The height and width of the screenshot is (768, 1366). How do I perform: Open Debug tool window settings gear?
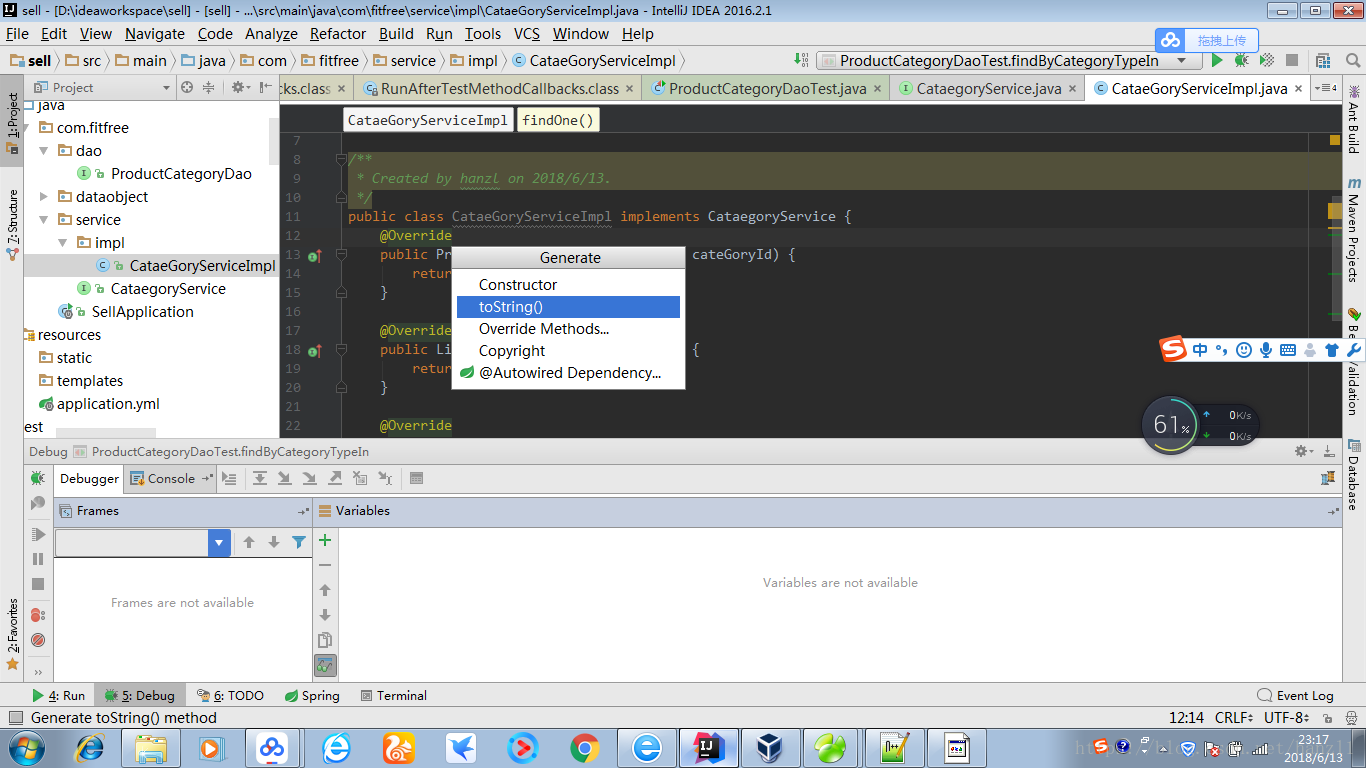coord(1302,451)
